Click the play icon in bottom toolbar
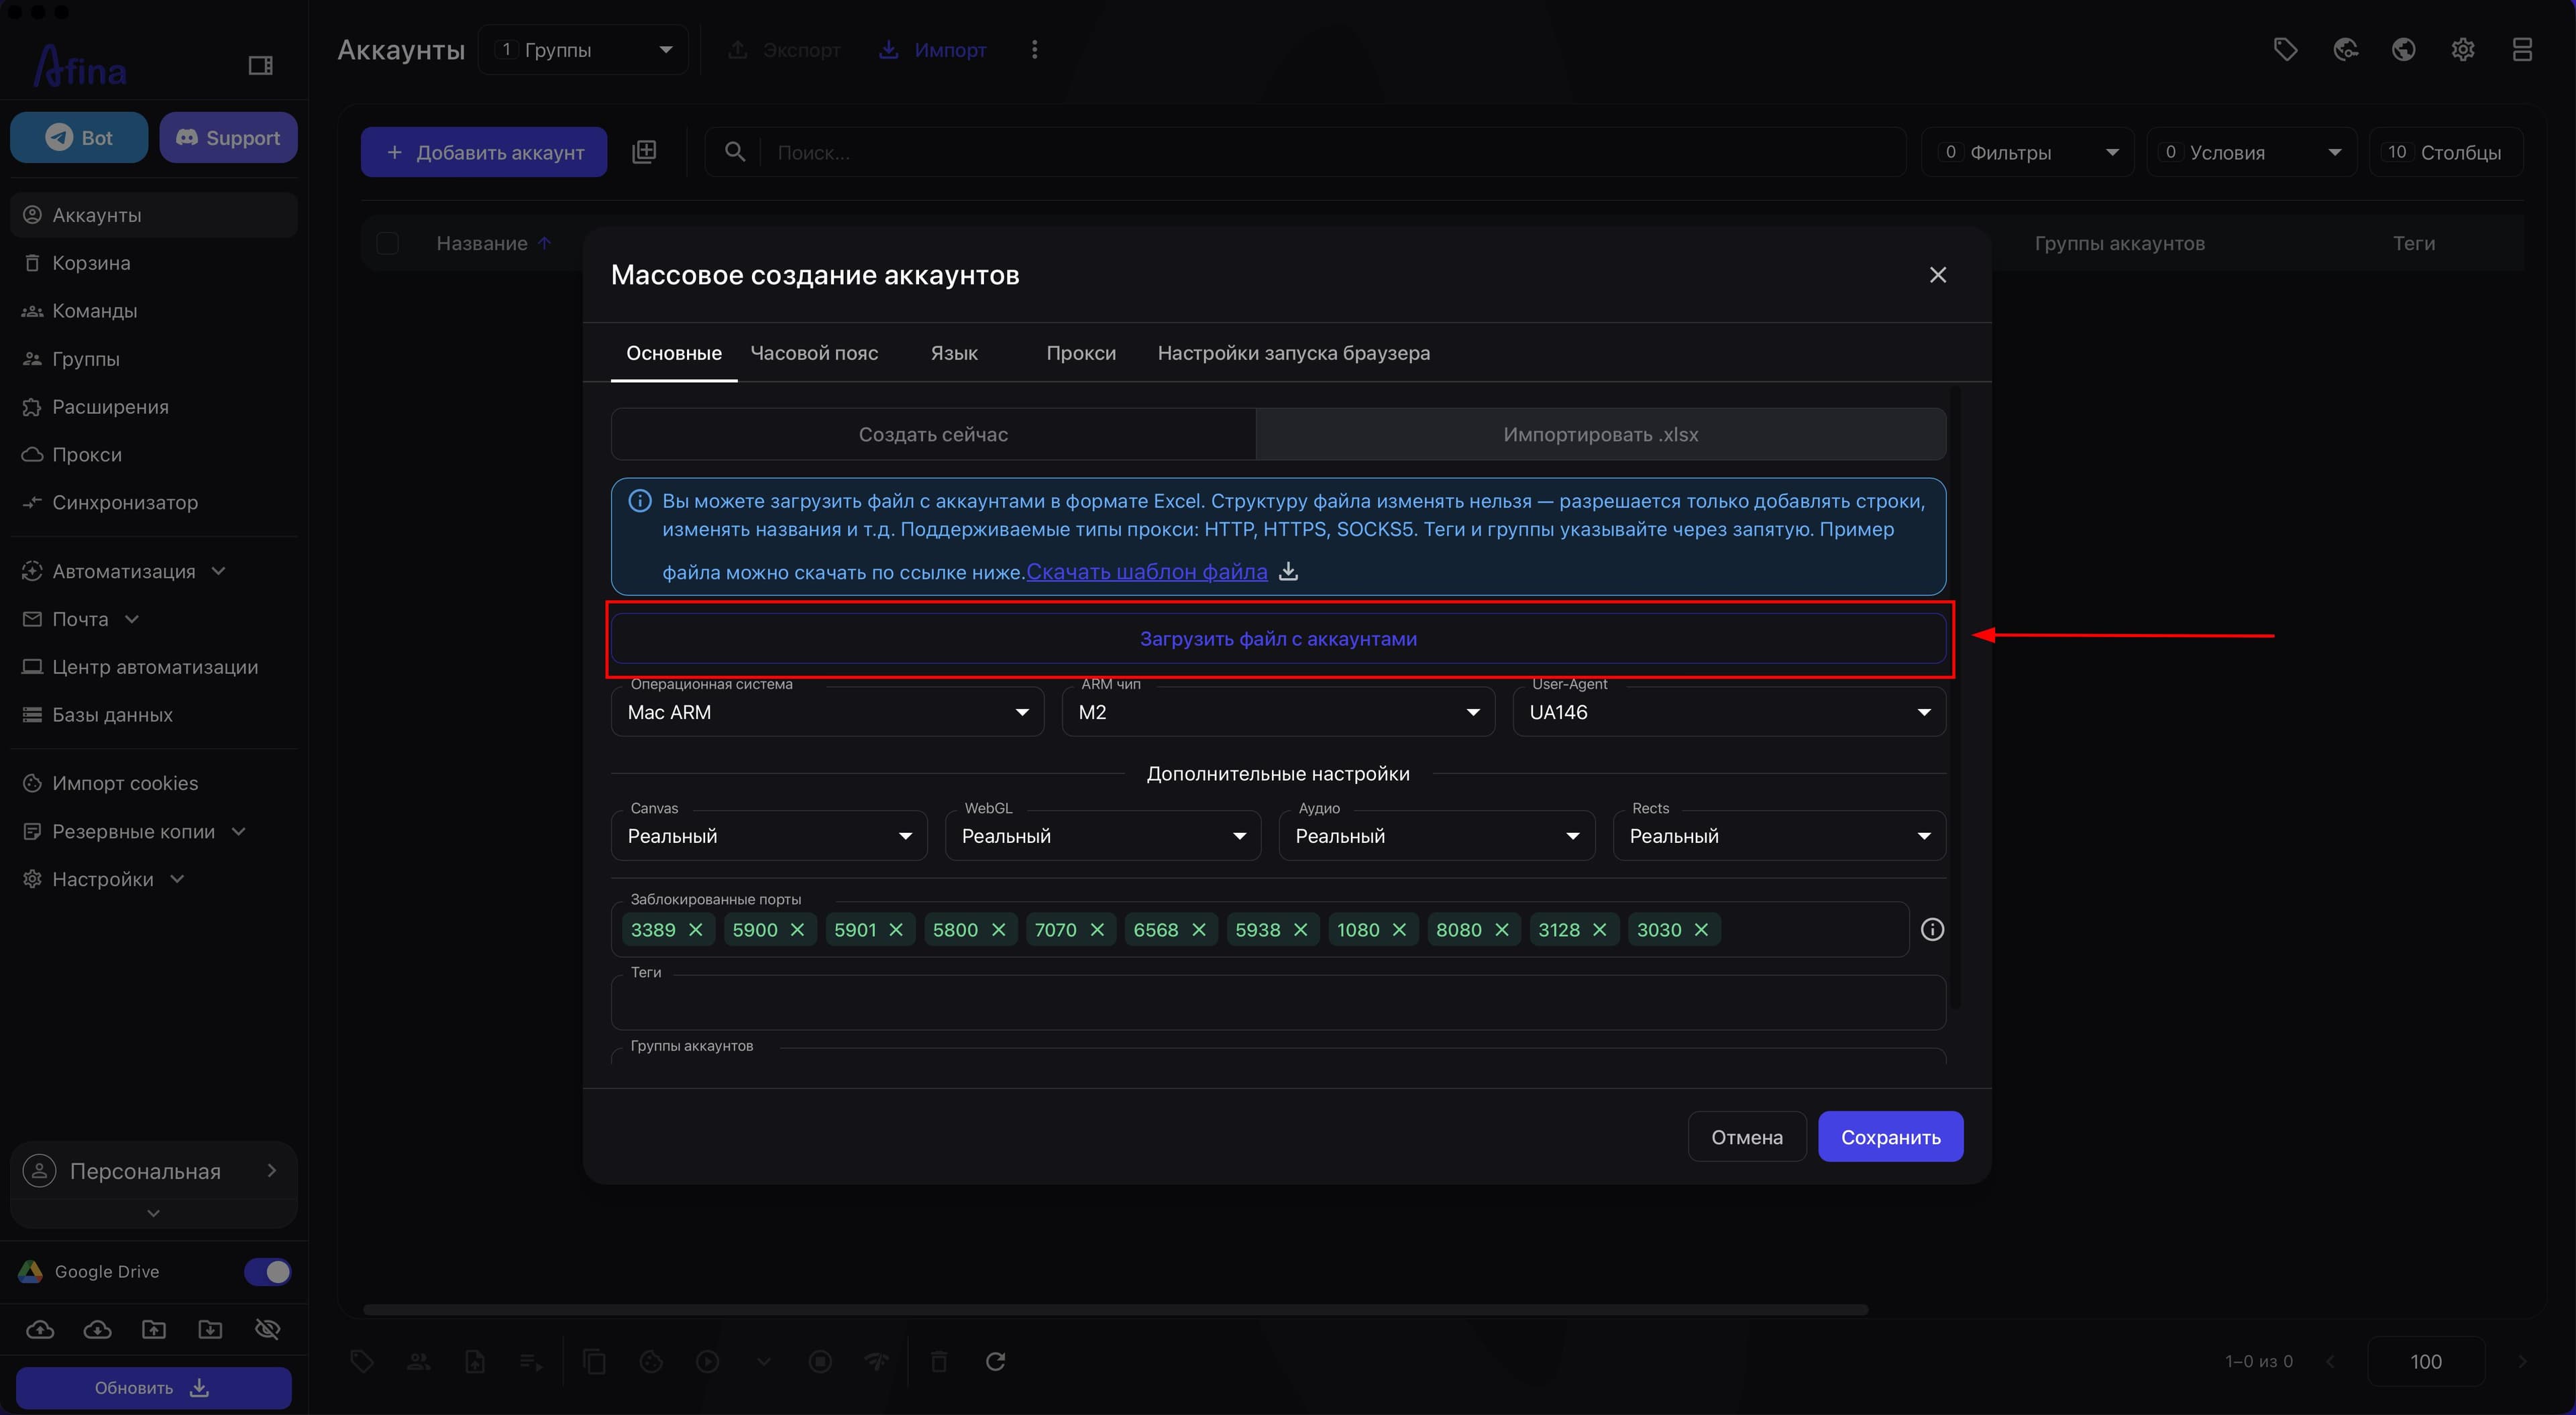The height and width of the screenshot is (1415, 2576). point(707,1361)
